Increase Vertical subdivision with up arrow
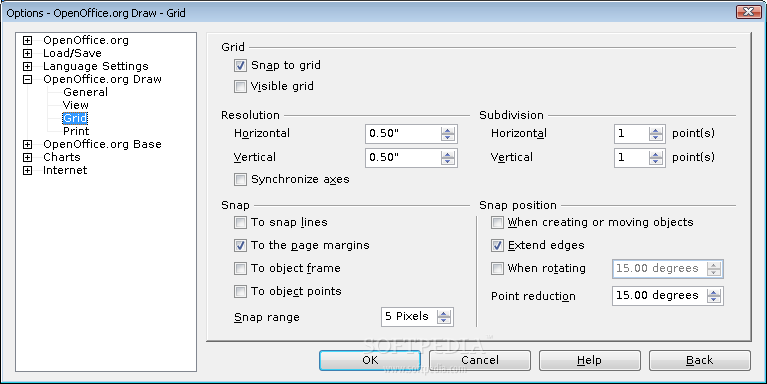 pyautogui.click(x=655, y=154)
